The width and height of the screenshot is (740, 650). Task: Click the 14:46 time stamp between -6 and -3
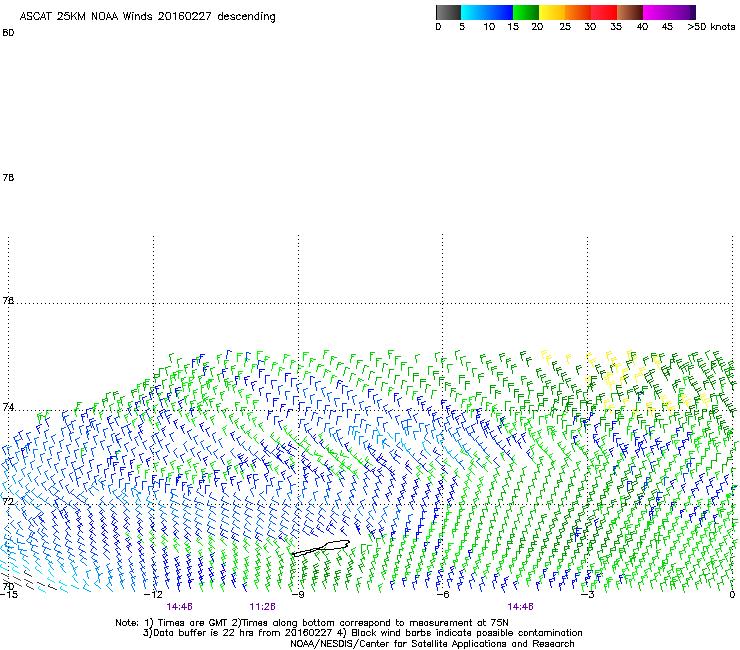(521, 607)
